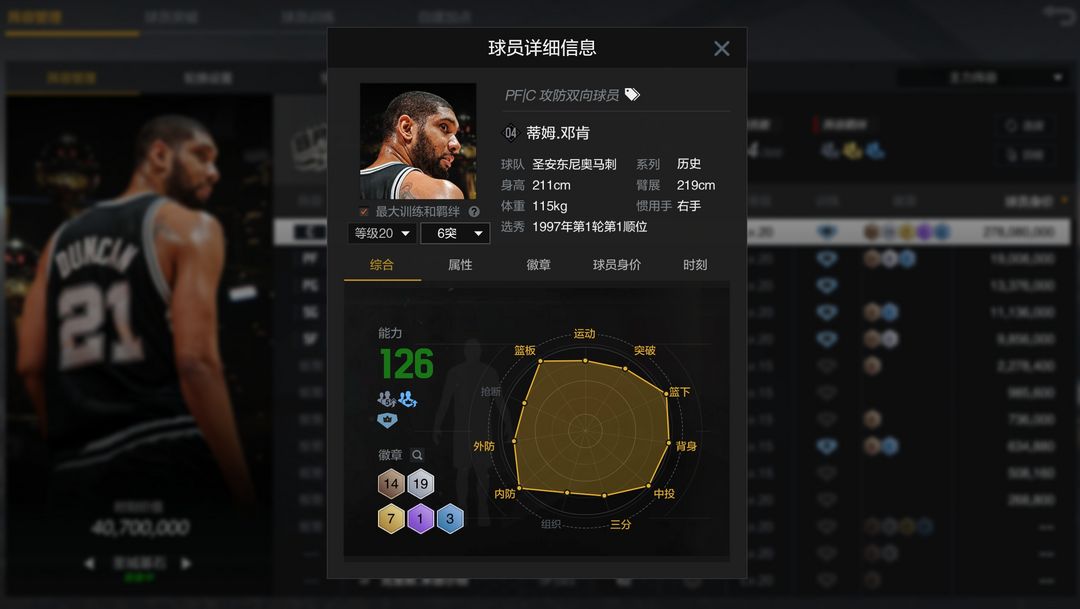This screenshot has height=609, width=1080.
Task: Close the 球员详细信息 dialog
Action: (722, 48)
